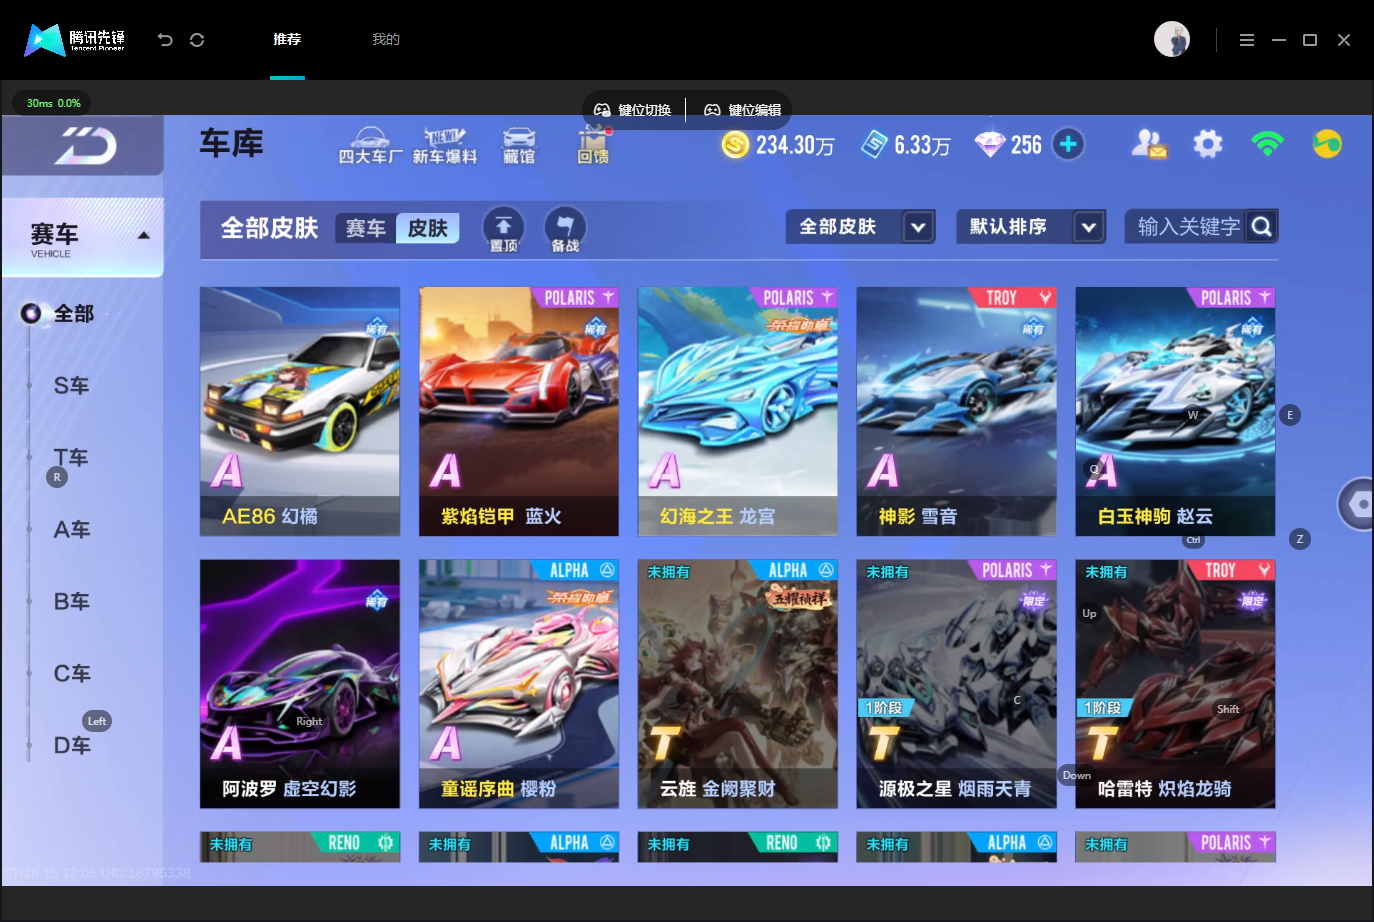Click the round mascot icon top right
1374x922 pixels.
[x=1327, y=144]
